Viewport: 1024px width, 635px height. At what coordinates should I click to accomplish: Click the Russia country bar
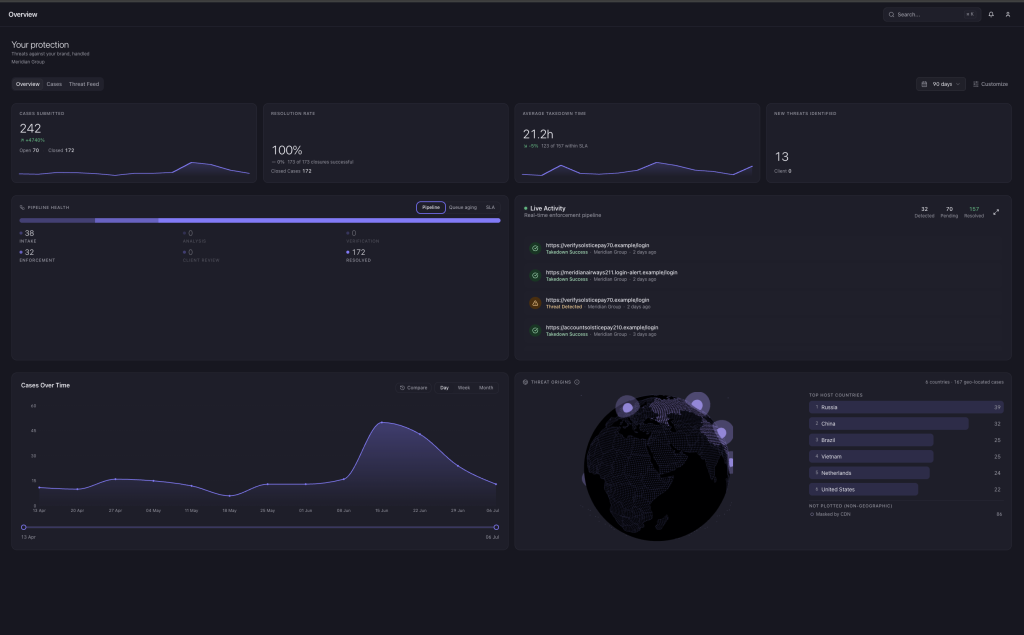click(x=906, y=407)
